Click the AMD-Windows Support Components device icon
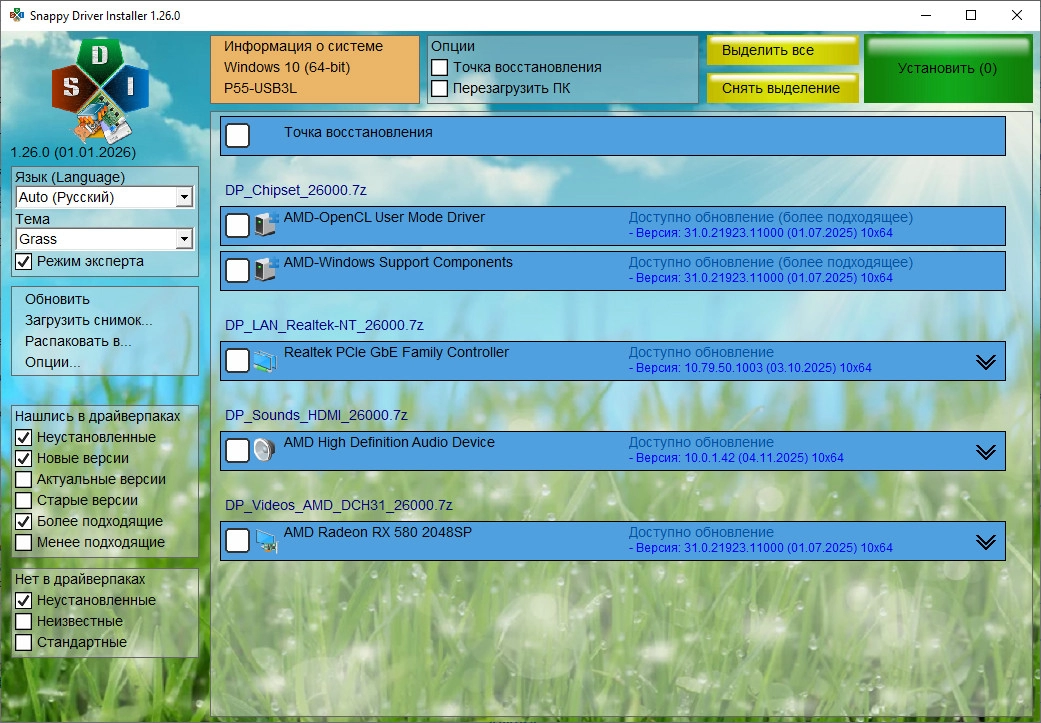The image size is (1041, 723). pyautogui.click(x=266, y=270)
